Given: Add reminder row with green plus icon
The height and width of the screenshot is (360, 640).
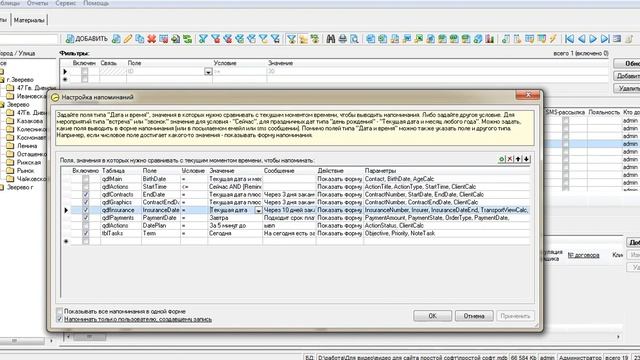Looking at the screenshot, I should [502, 159].
